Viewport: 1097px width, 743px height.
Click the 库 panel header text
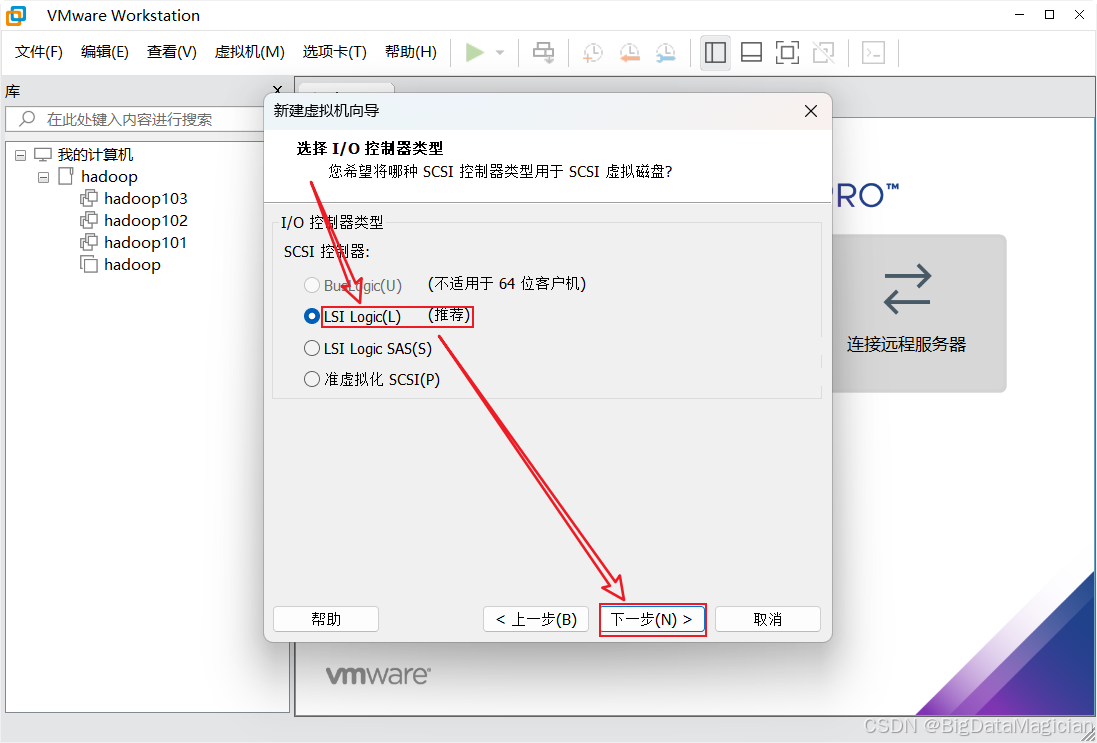[x=13, y=91]
